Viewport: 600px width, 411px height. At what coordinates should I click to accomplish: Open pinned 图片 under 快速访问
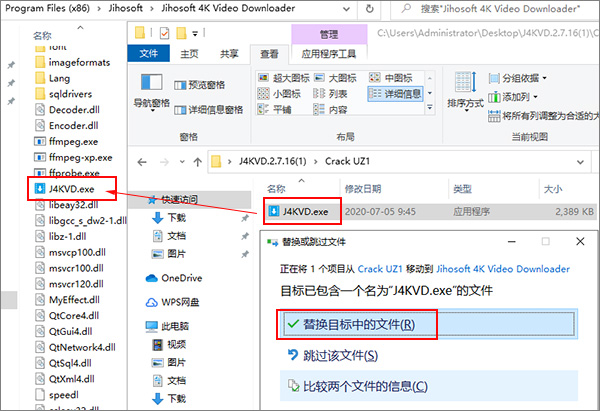(169, 254)
